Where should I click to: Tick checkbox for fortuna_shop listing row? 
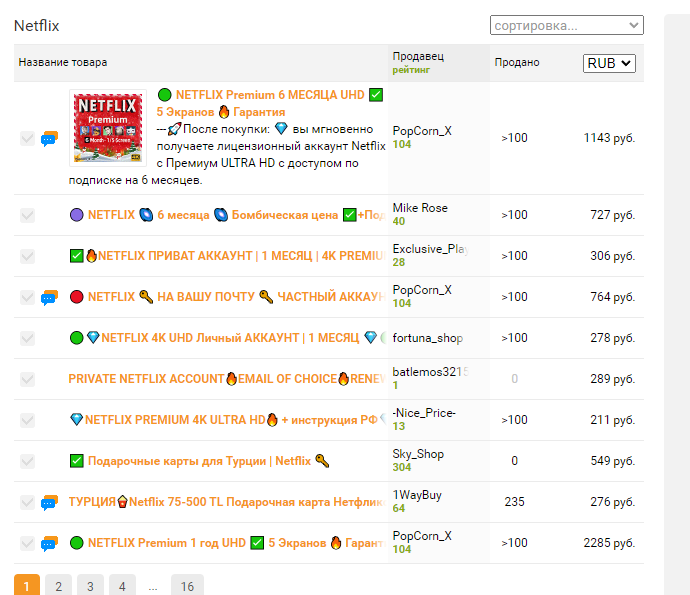coord(27,338)
